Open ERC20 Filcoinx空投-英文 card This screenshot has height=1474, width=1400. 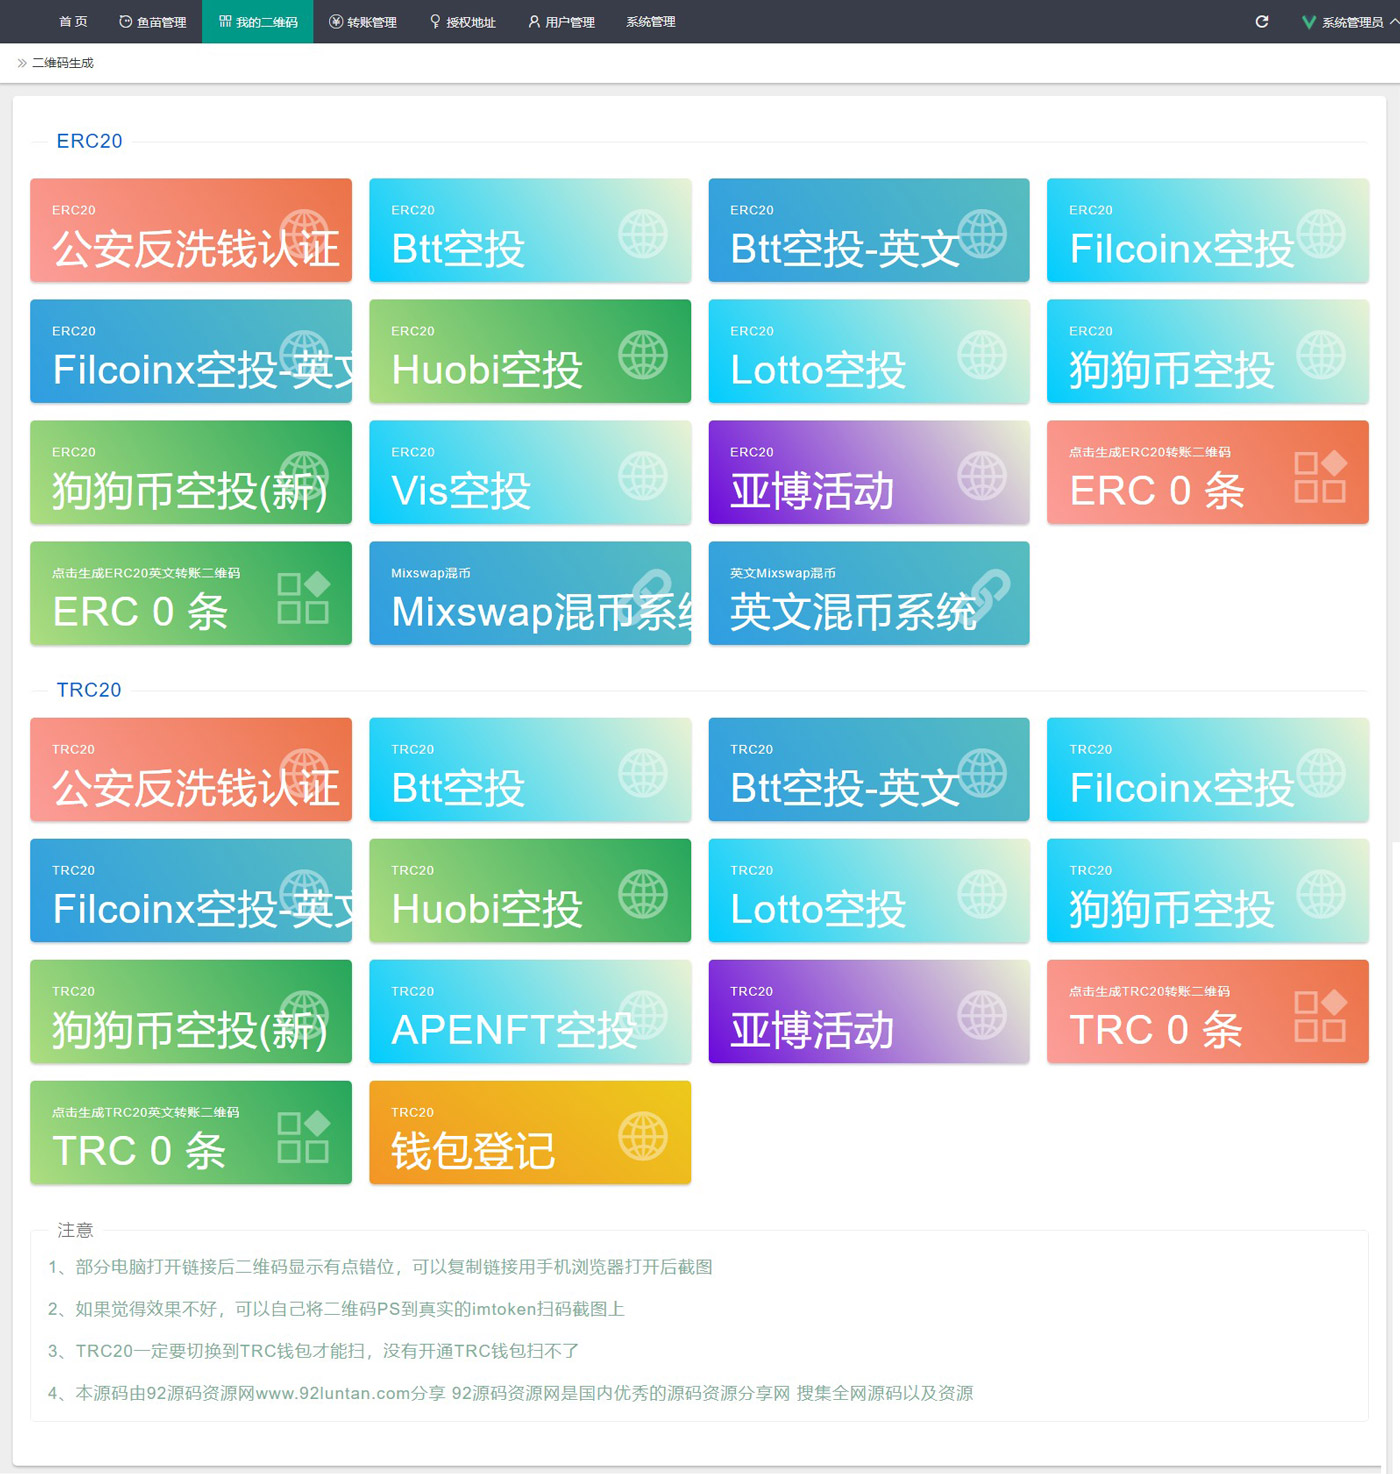[x=191, y=351]
